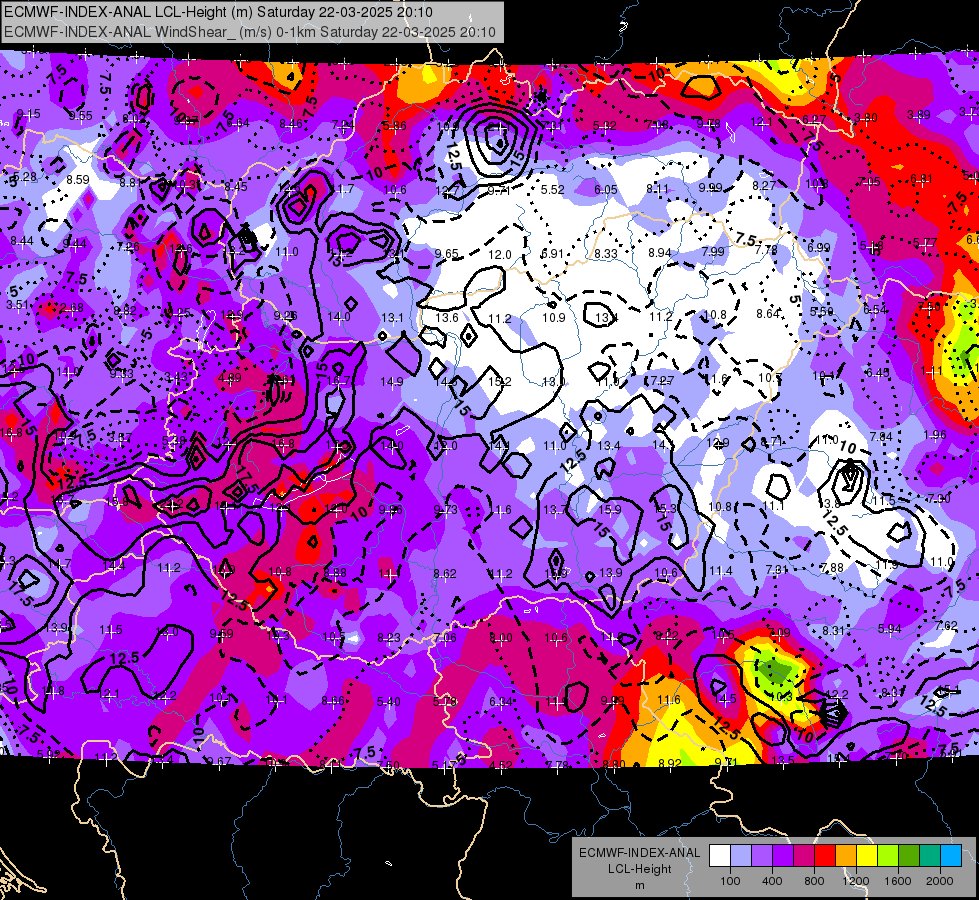Click the wind shear value 15.2
The height and width of the screenshot is (900, 979).
[499, 381]
